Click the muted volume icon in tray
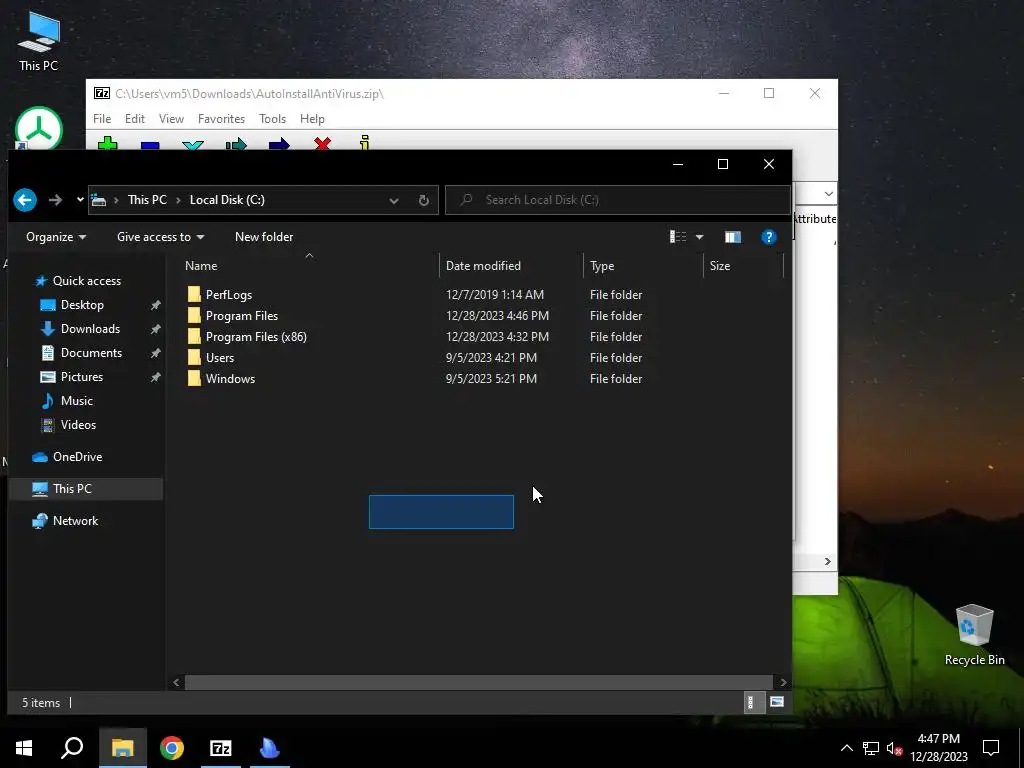Image resolution: width=1024 pixels, height=768 pixels. coord(894,748)
